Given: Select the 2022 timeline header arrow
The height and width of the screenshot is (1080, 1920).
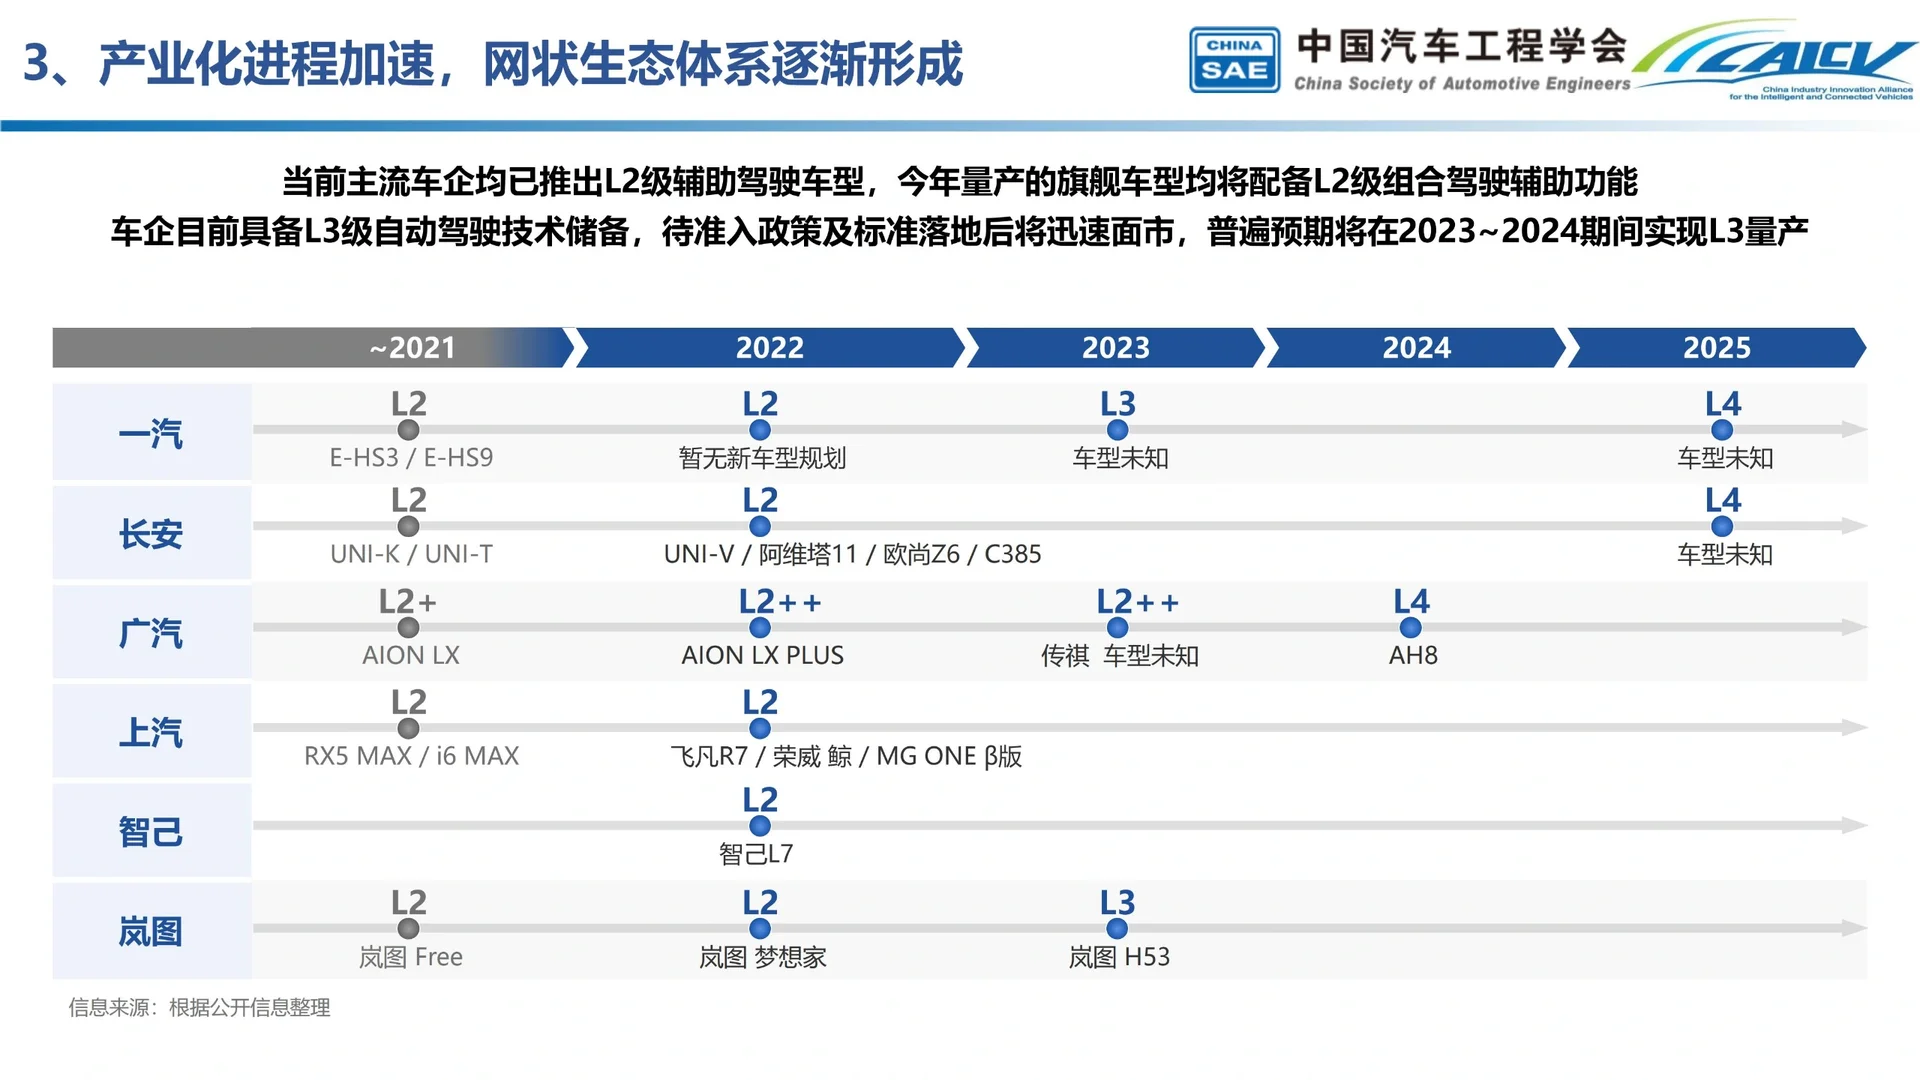Looking at the screenshot, I should [770, 347].
